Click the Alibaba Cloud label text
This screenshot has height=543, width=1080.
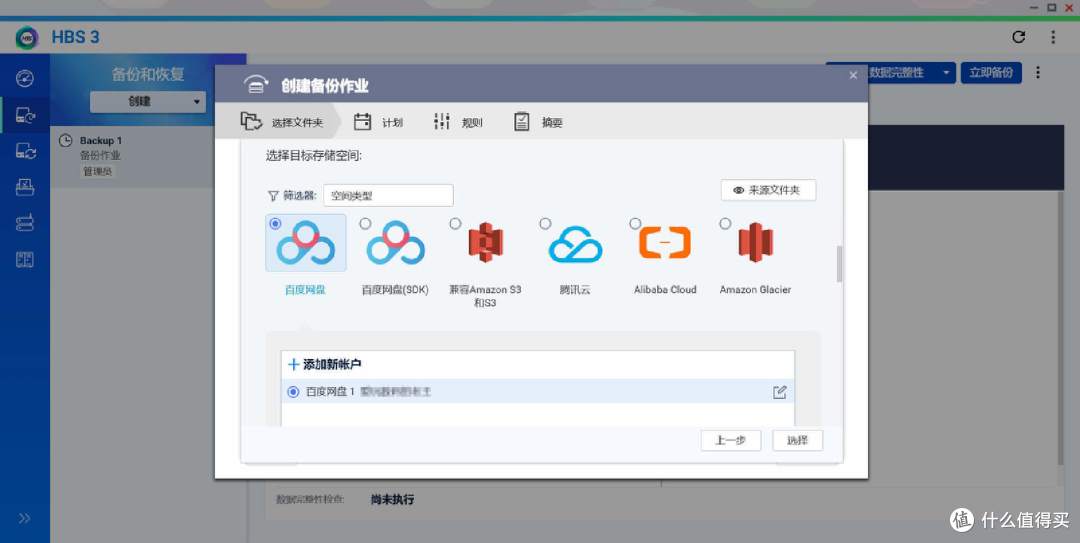(x=665, y=290)
